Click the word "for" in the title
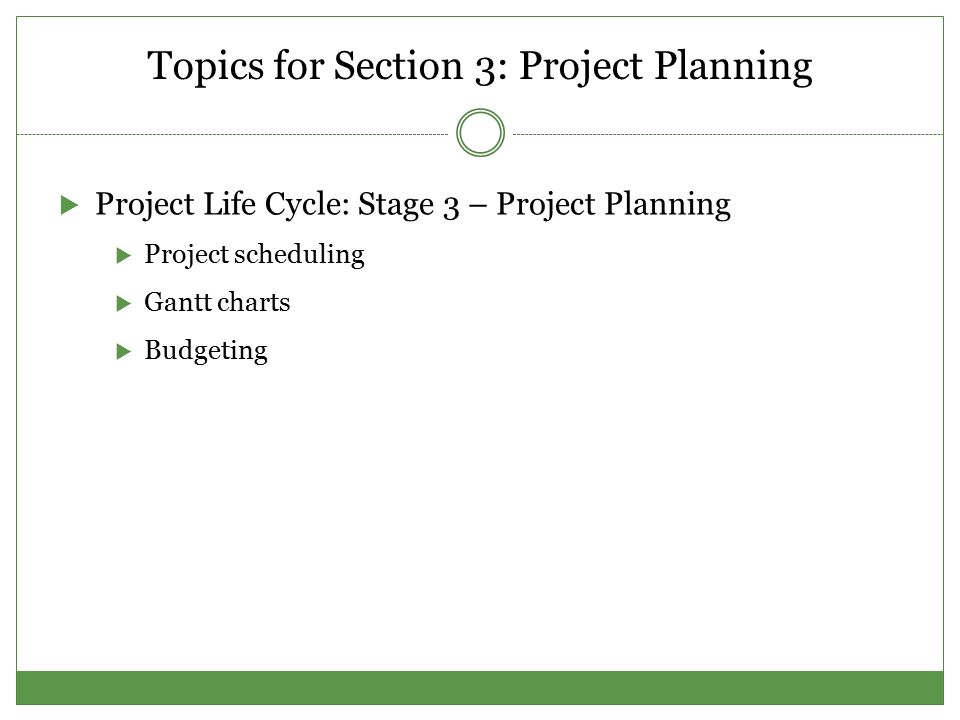This screenshot has height=720, width=960. tap(298, 65)
